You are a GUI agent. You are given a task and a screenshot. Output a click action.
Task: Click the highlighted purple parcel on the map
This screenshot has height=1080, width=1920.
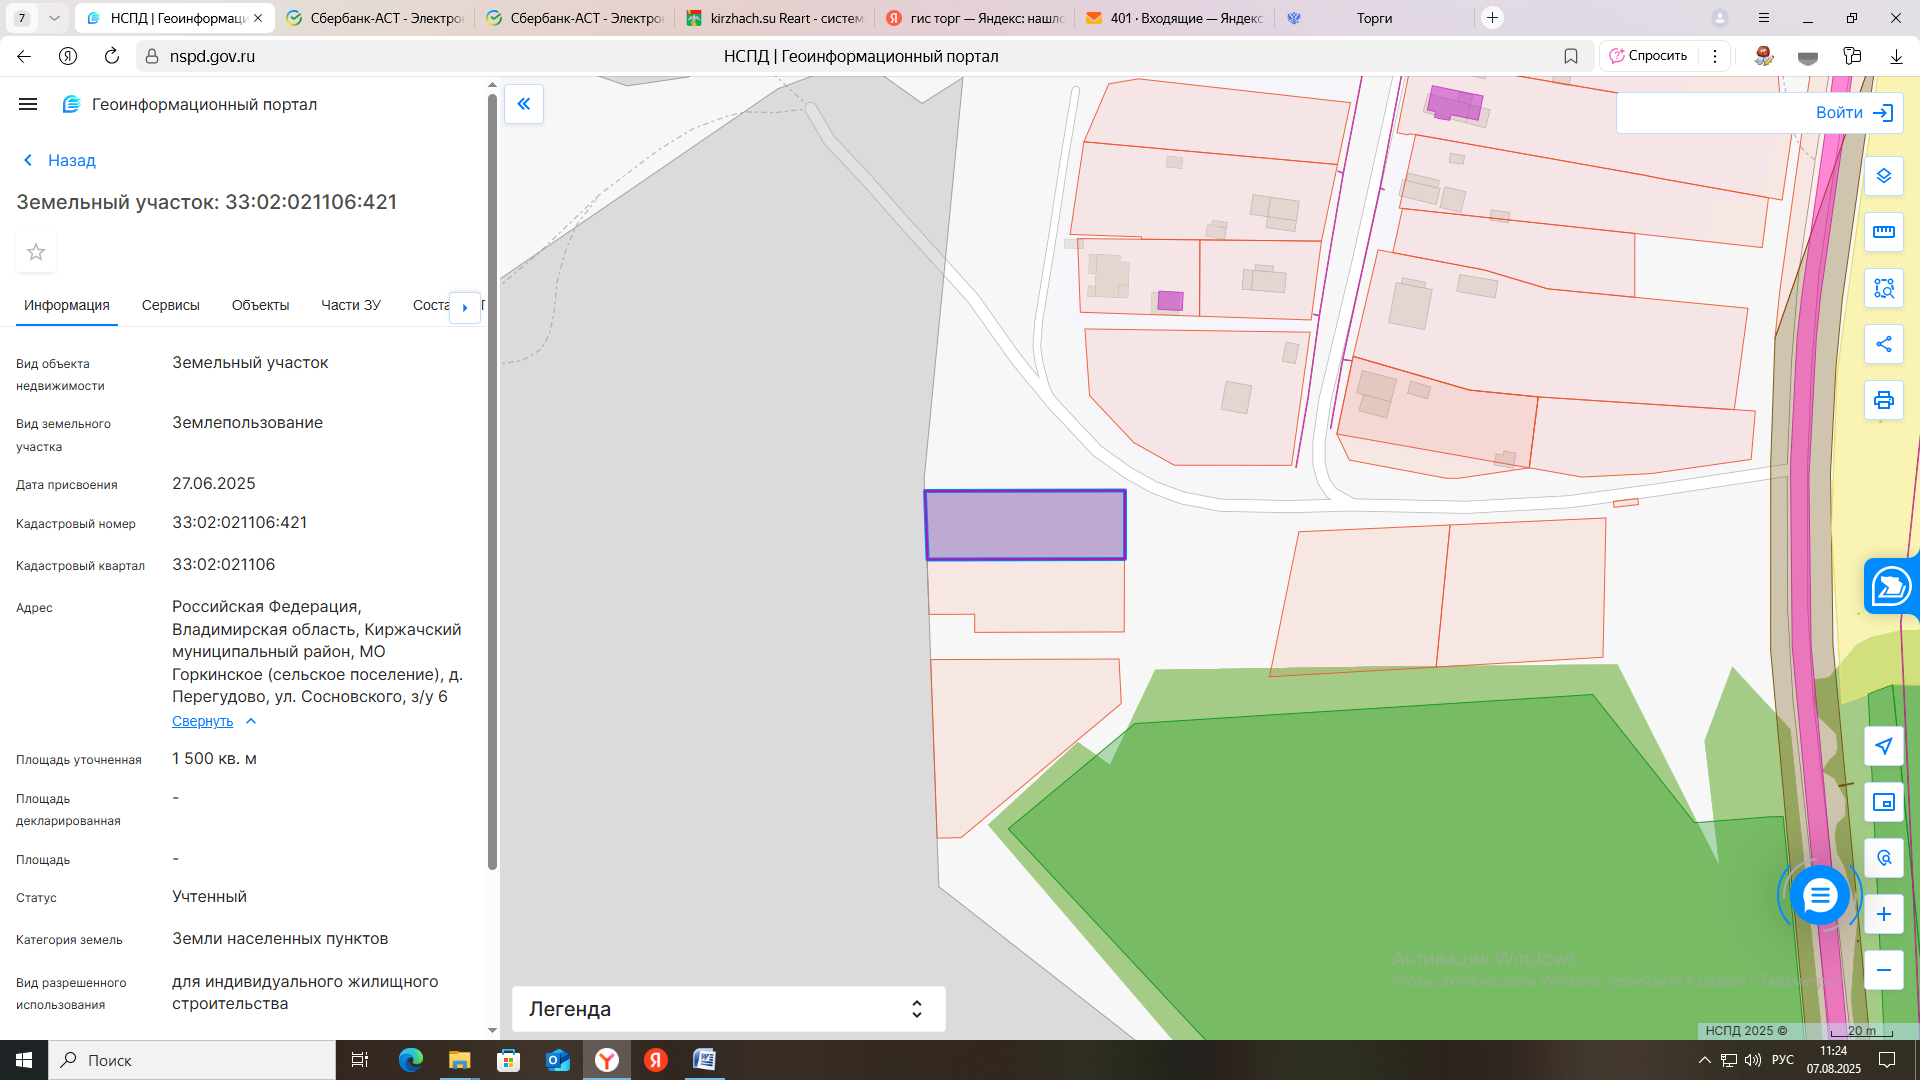pyautogui.click(x=1024, y=525)
